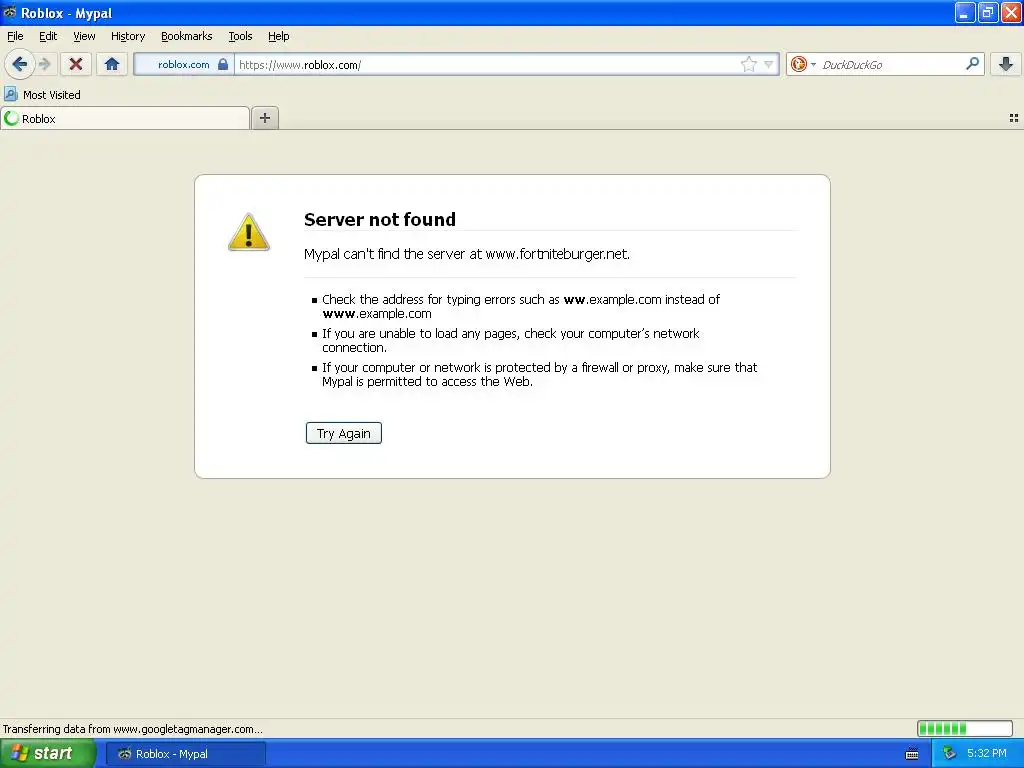Click the forward arrow navigation button
The image size is (1024, 768).
click(44, 64)
